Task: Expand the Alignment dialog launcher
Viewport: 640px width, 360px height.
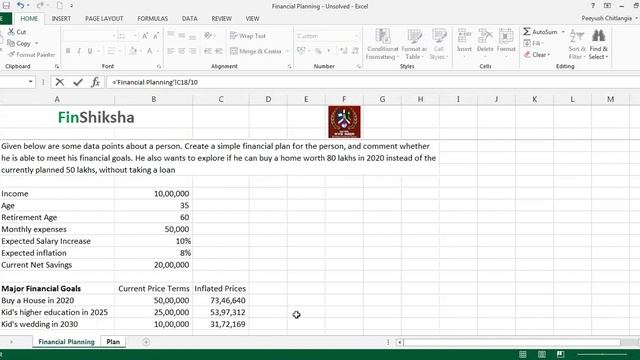Action: 289,66
